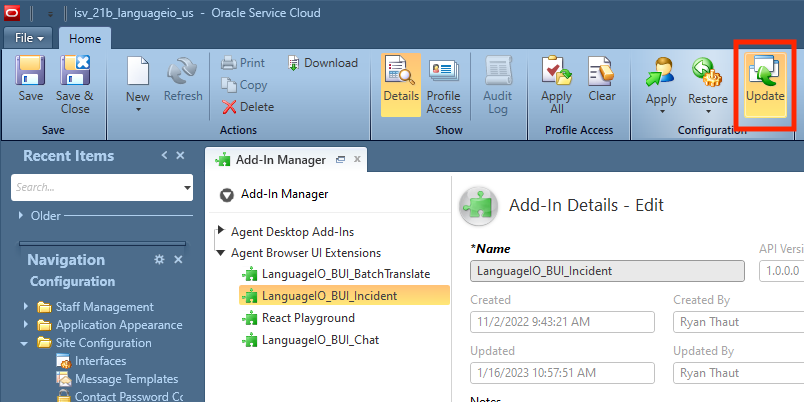This screenshot has height=402, width=804.
Task: Expand the Staff Management folder
Action: click(26, 307)
